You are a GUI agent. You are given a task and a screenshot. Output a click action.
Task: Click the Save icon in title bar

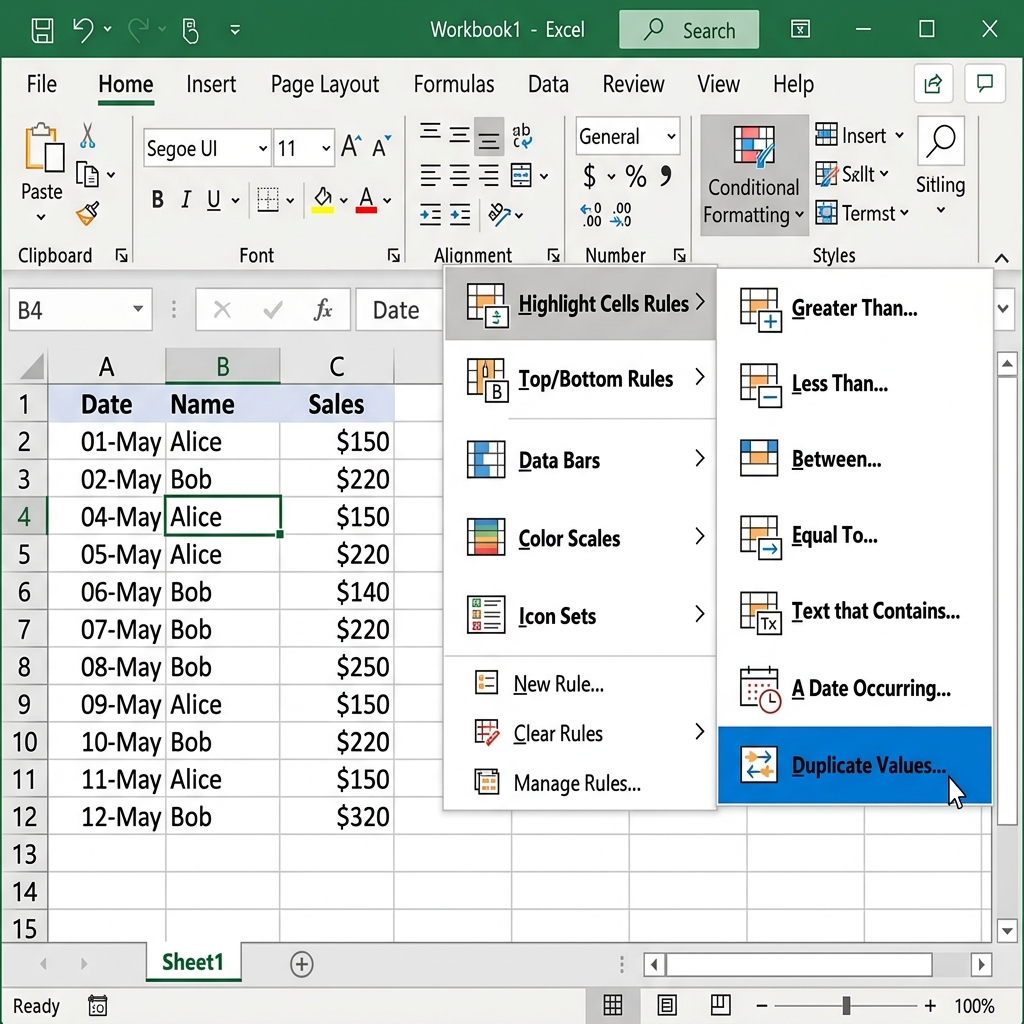tap(42, 30)
